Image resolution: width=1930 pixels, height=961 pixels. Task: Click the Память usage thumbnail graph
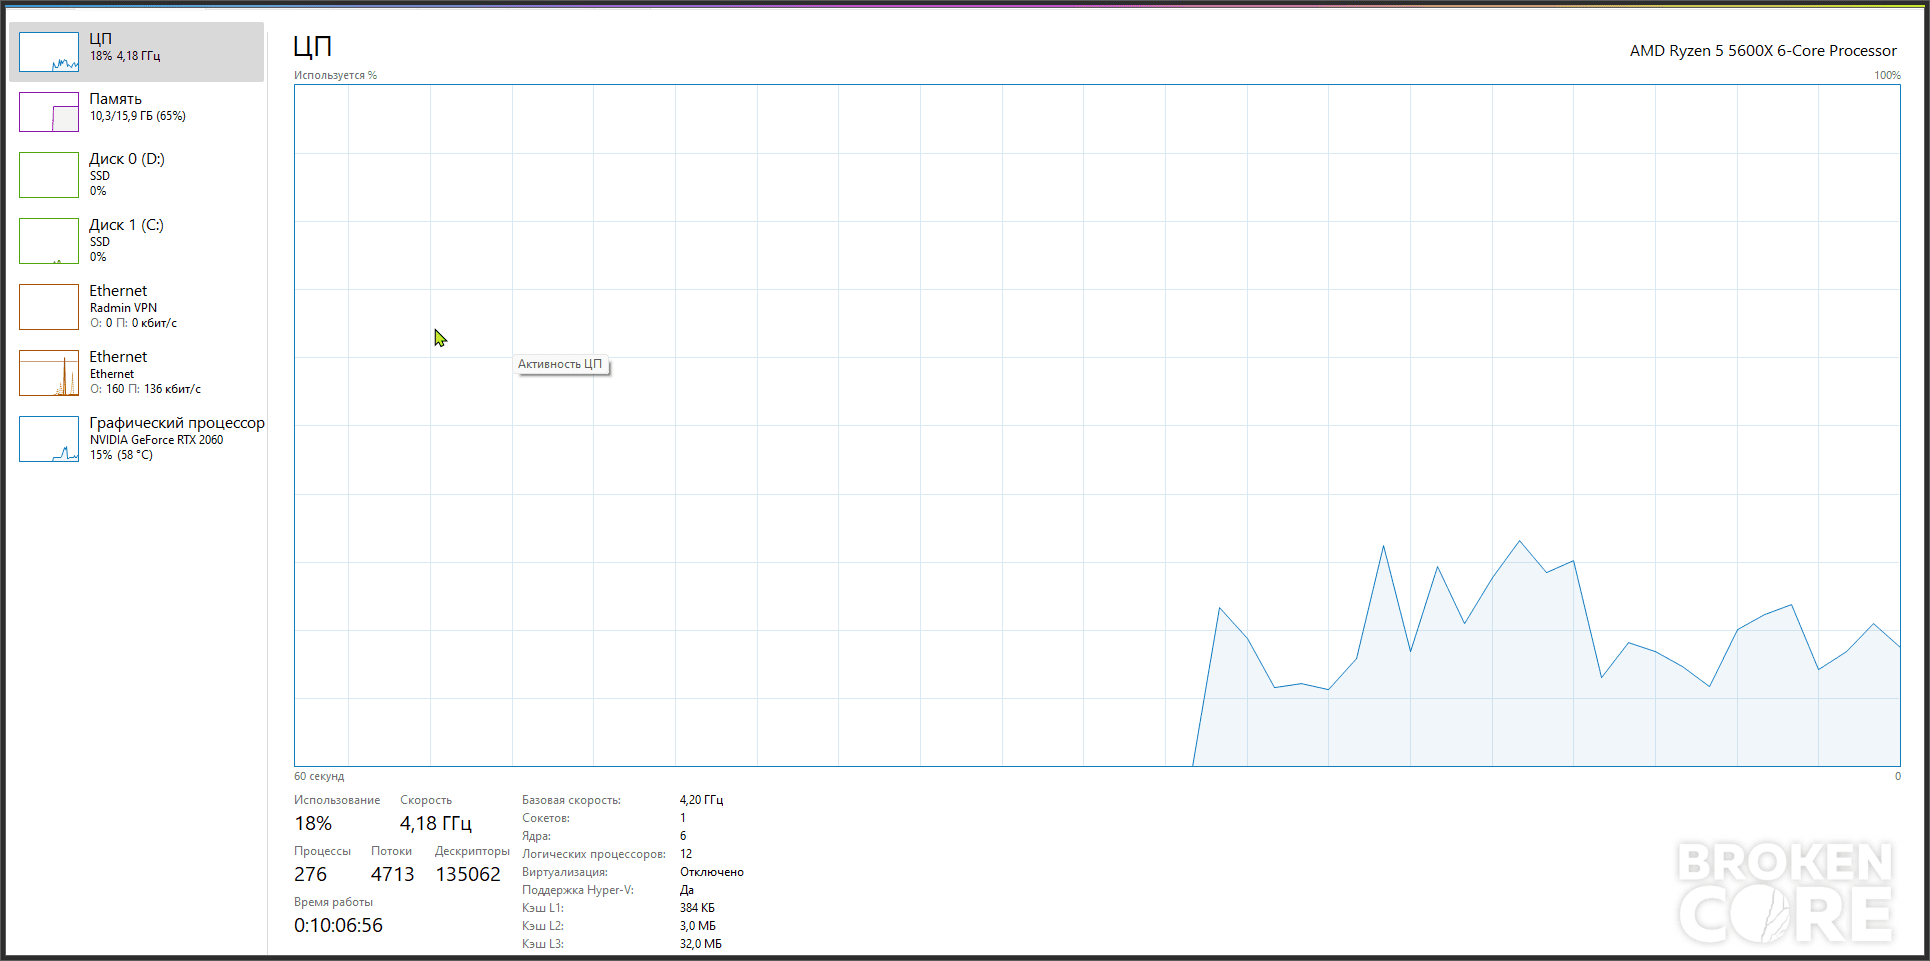49,112
